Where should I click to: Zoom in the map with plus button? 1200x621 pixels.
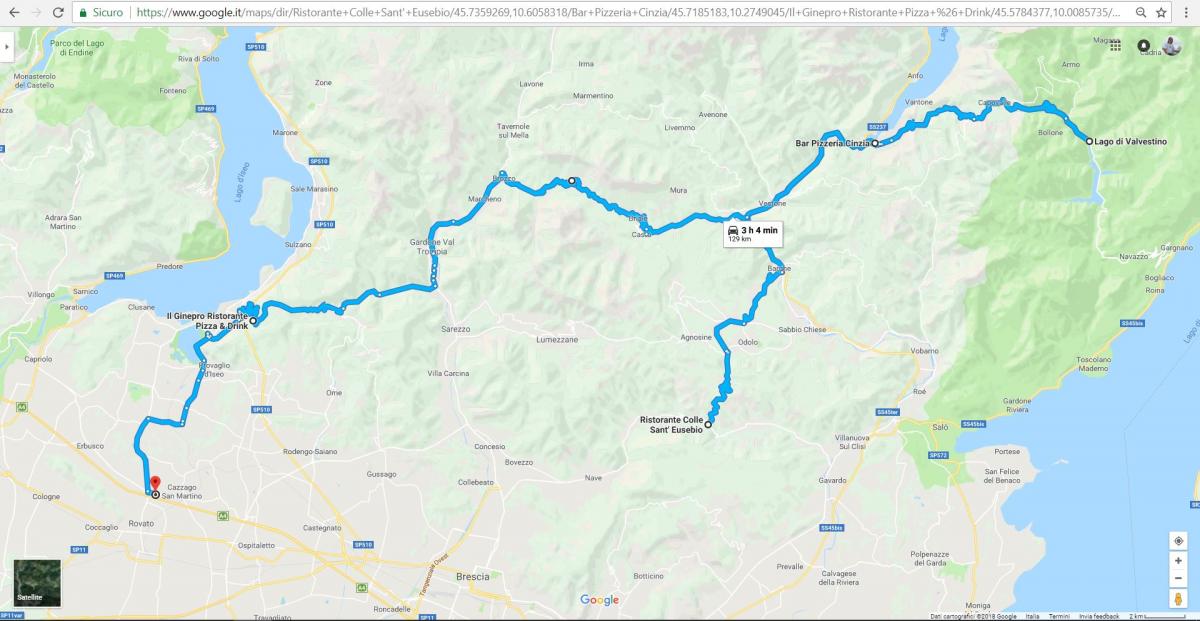tap(1178, 561)
